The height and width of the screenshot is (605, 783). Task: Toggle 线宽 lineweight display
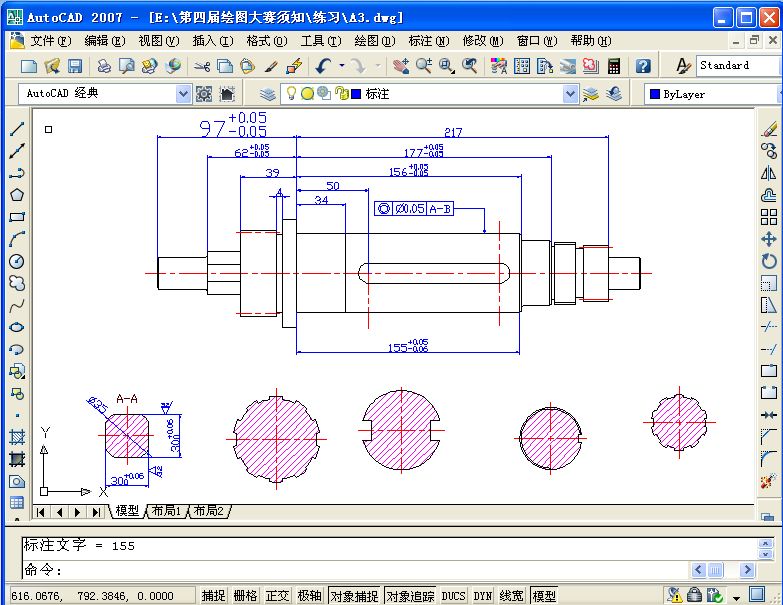[x=511, y=596]
